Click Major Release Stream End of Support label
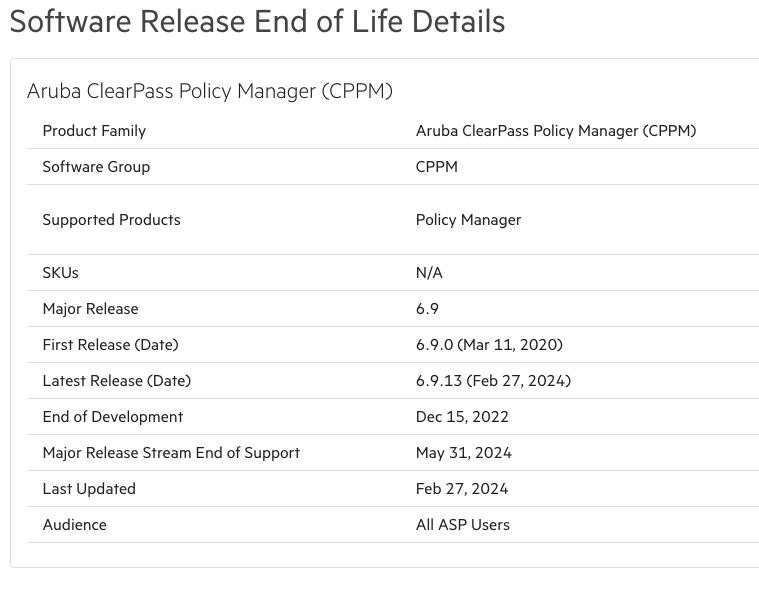 click(171, 453)
